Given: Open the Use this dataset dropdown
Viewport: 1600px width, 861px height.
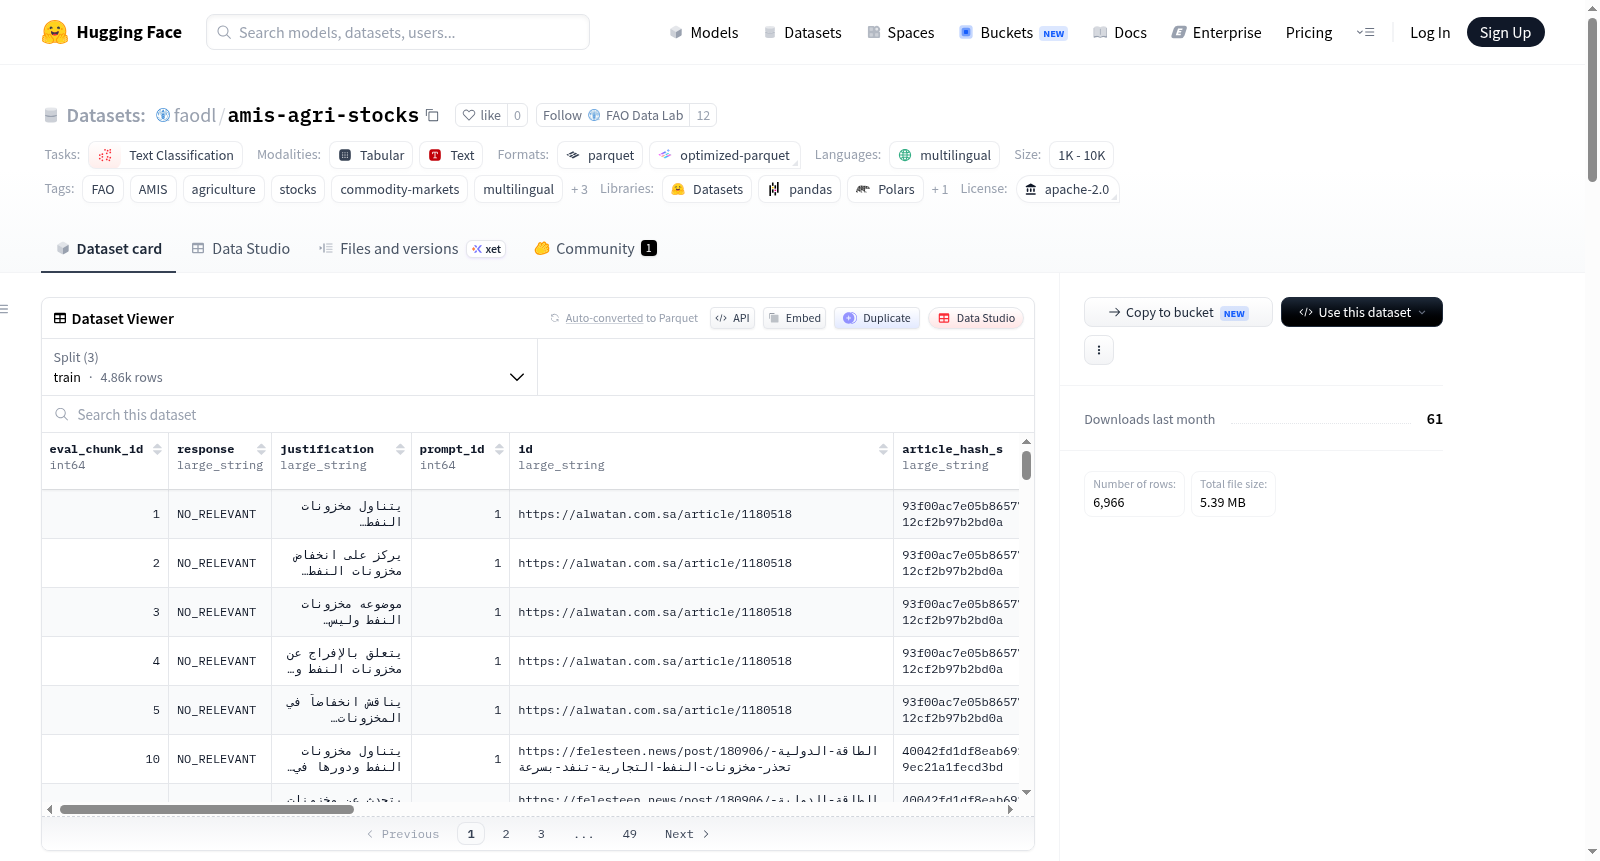Looking at the screenshot, I should [x=1362, y=312].
